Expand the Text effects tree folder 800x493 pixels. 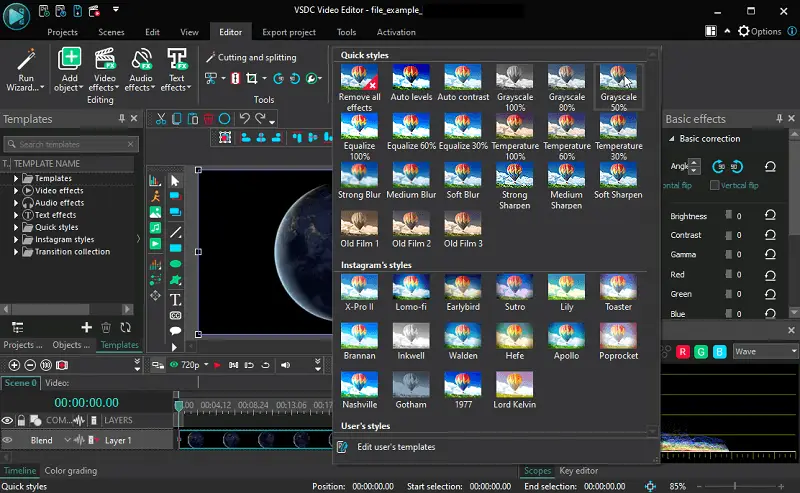pyautogui.click(x=16, y=215)
